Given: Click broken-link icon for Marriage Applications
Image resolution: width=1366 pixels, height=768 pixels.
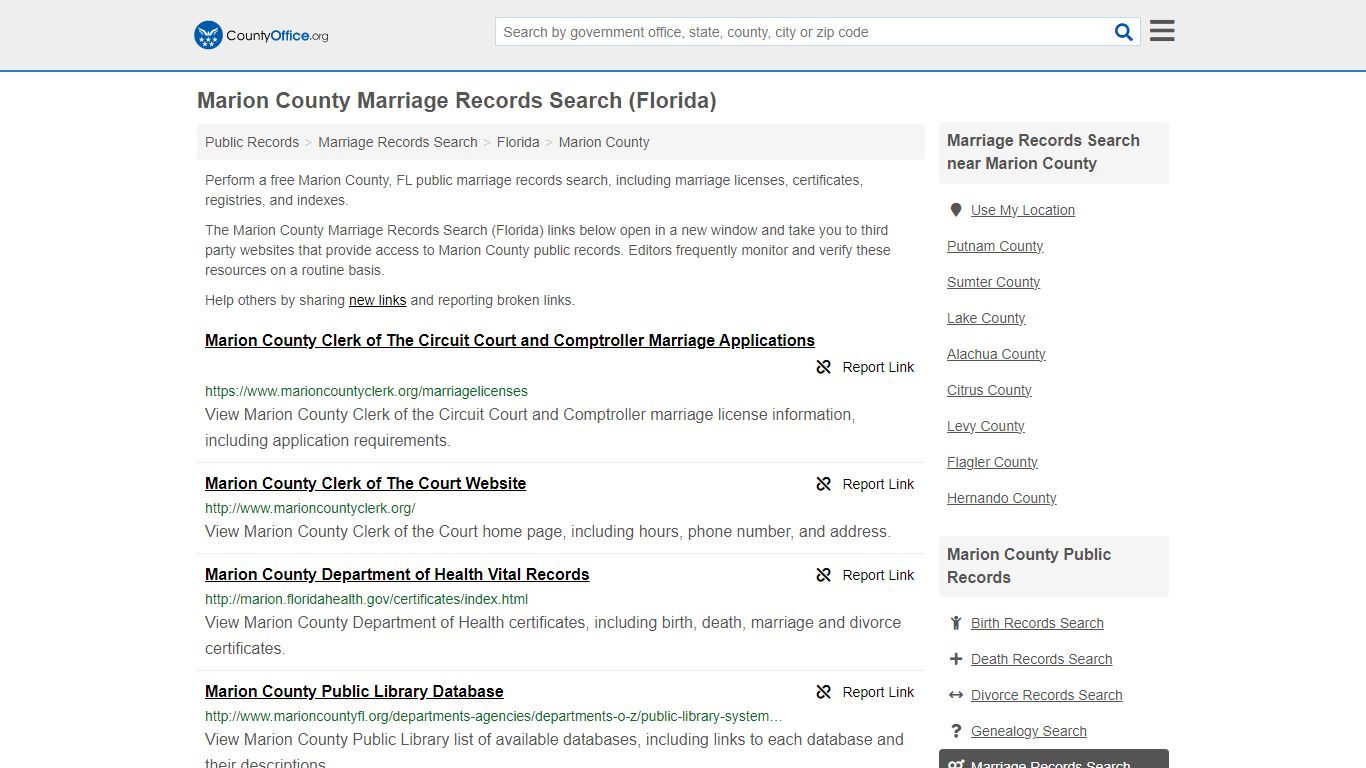Looking at the screenshot, I should [824, 367].
